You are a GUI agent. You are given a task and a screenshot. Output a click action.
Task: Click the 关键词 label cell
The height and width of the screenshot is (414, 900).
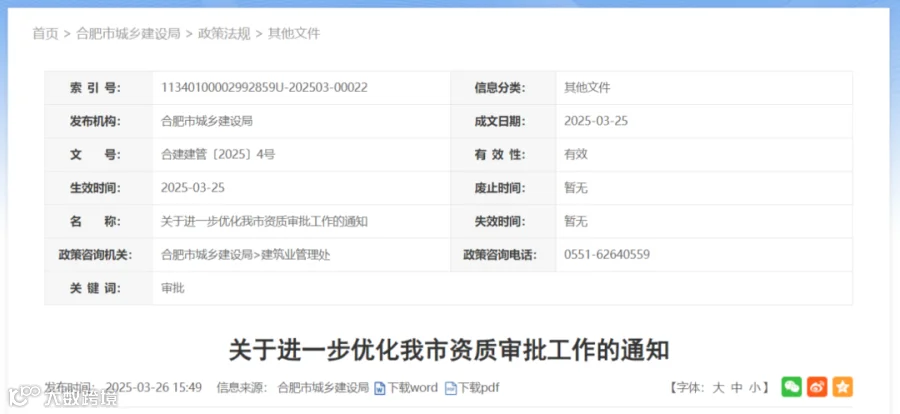99,288
